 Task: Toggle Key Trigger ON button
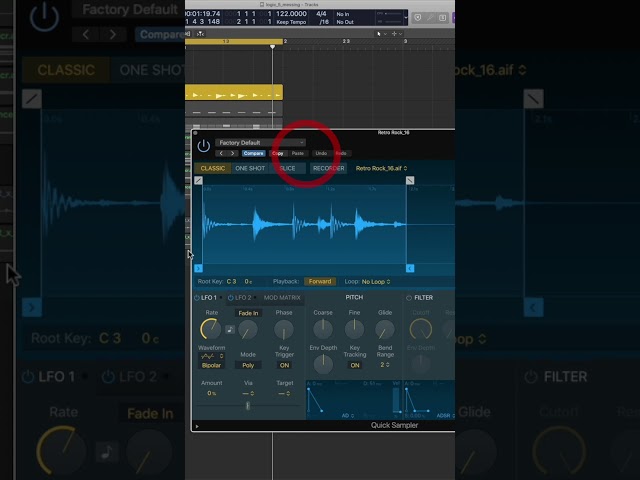(284, 365)
